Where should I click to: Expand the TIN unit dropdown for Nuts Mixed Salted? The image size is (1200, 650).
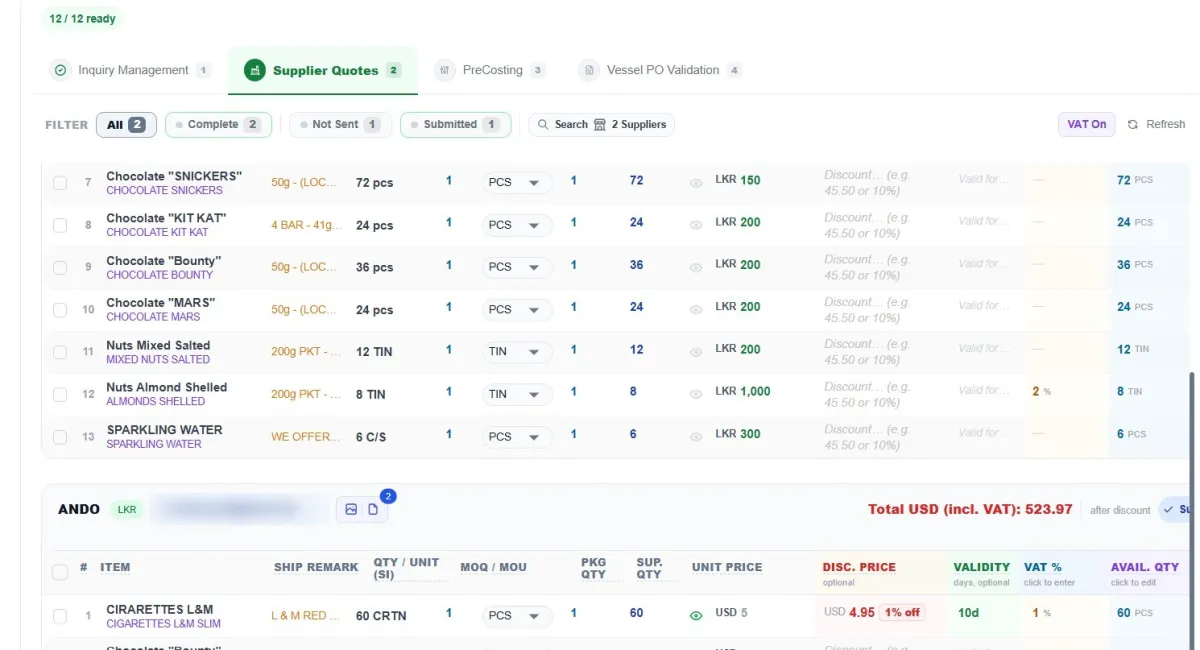pyautogui.click(x=517, y=352)
